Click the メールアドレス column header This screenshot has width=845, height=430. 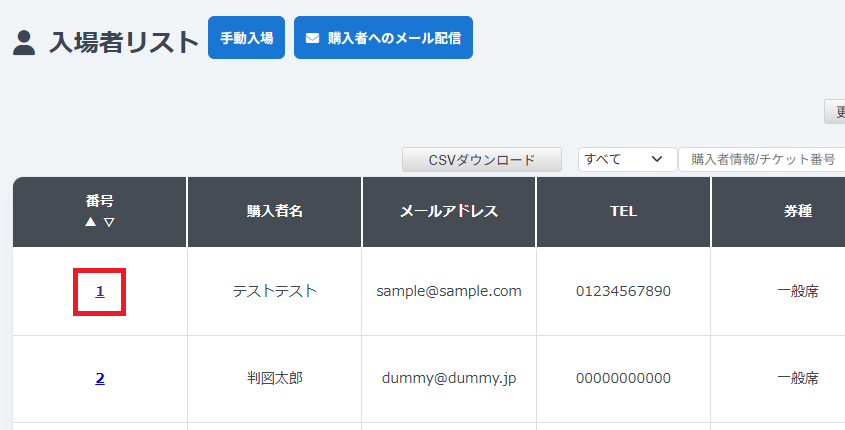(449, 212)
